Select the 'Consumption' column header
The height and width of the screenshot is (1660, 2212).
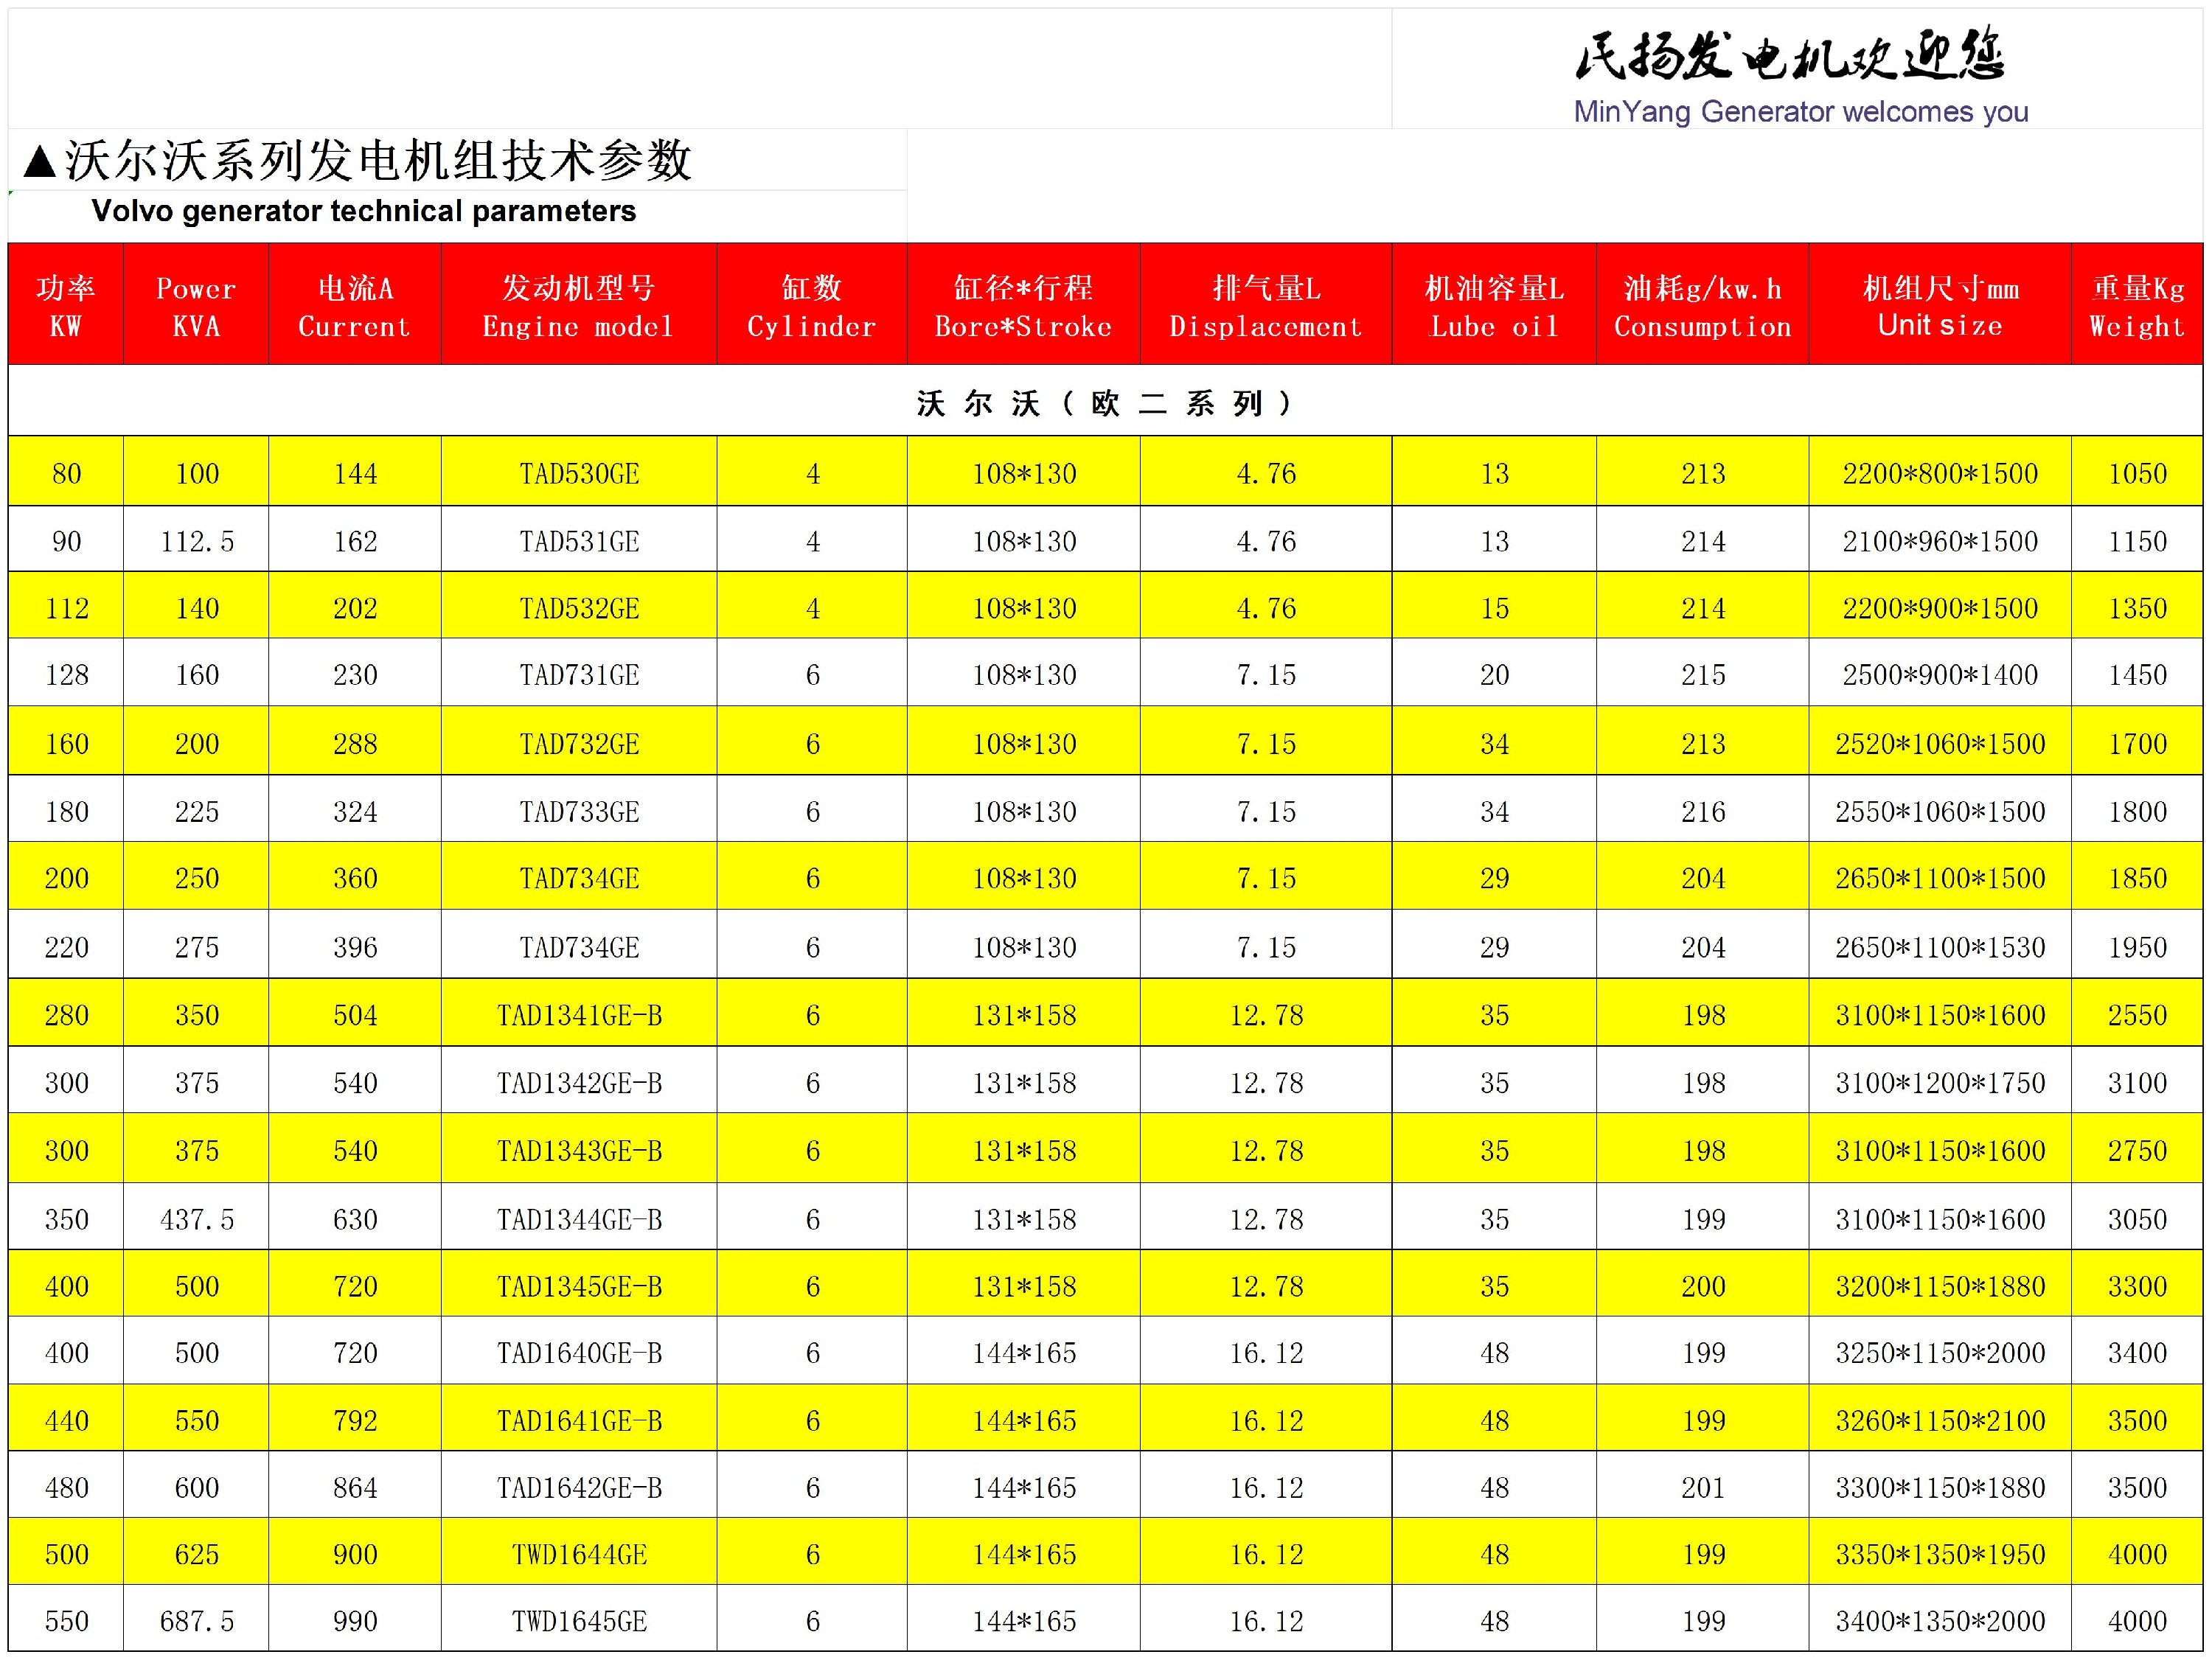(x=1702, y=304)
